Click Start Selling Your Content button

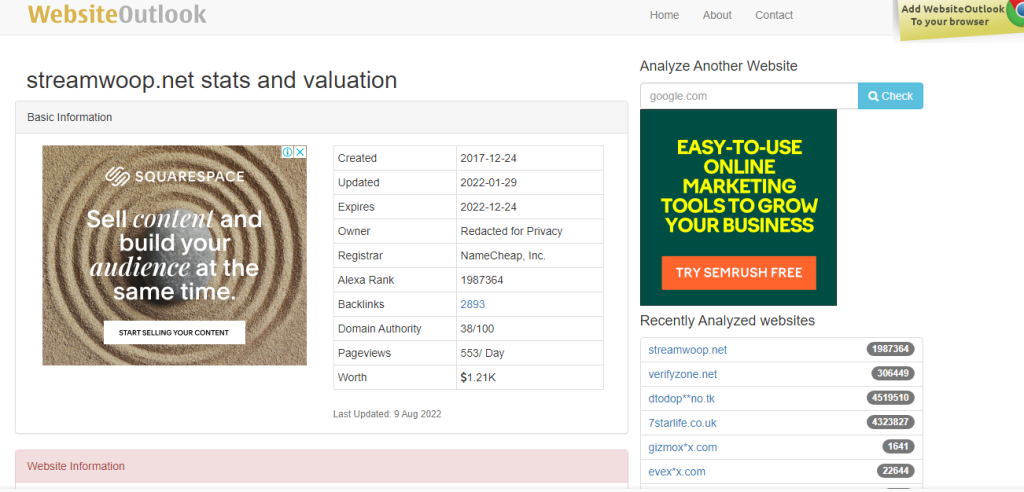pyautogui.click(x=174, y=332)
